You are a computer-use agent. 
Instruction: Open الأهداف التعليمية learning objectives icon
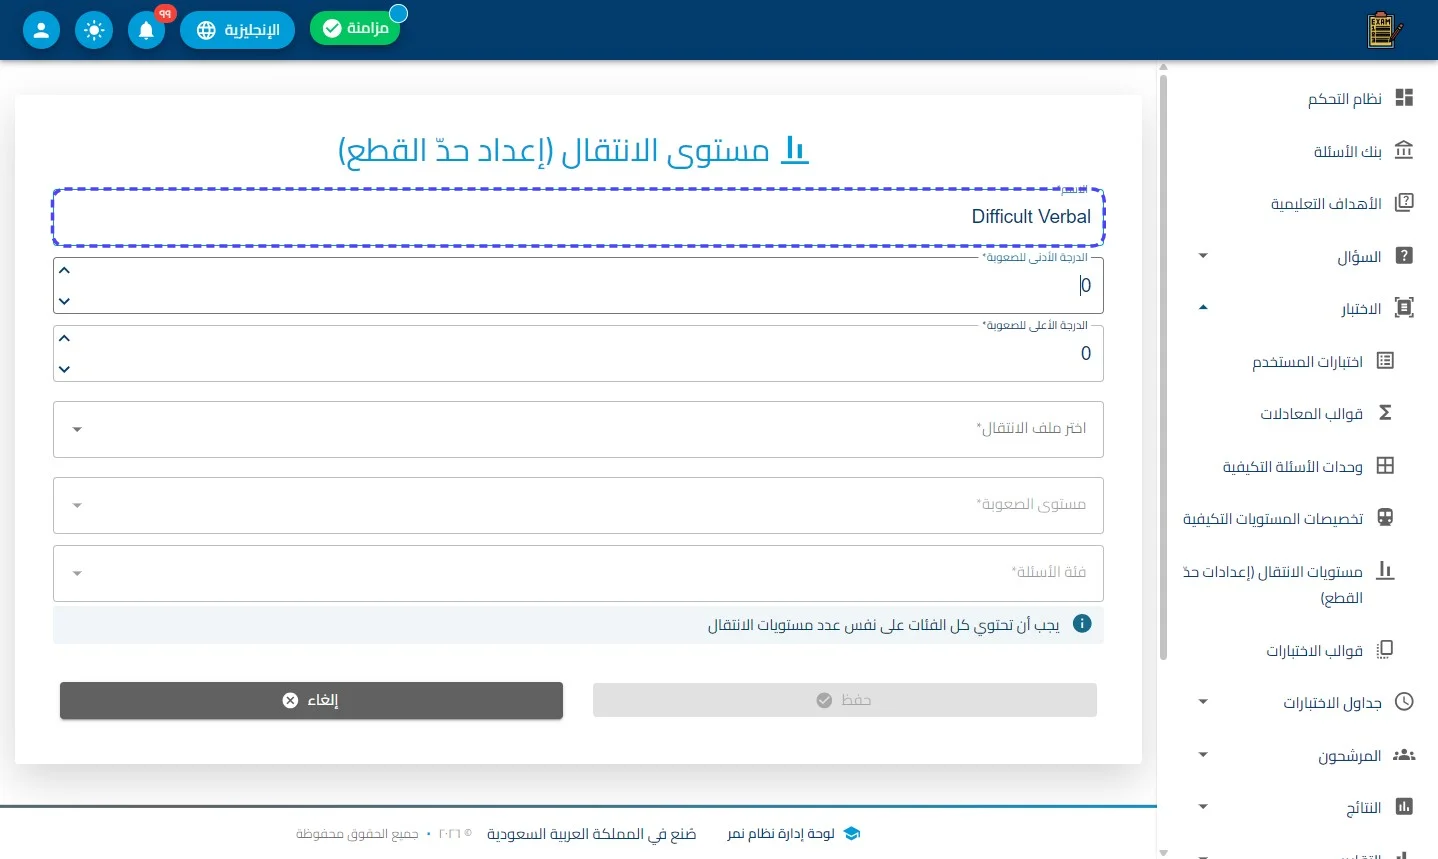click(1404, 203)
